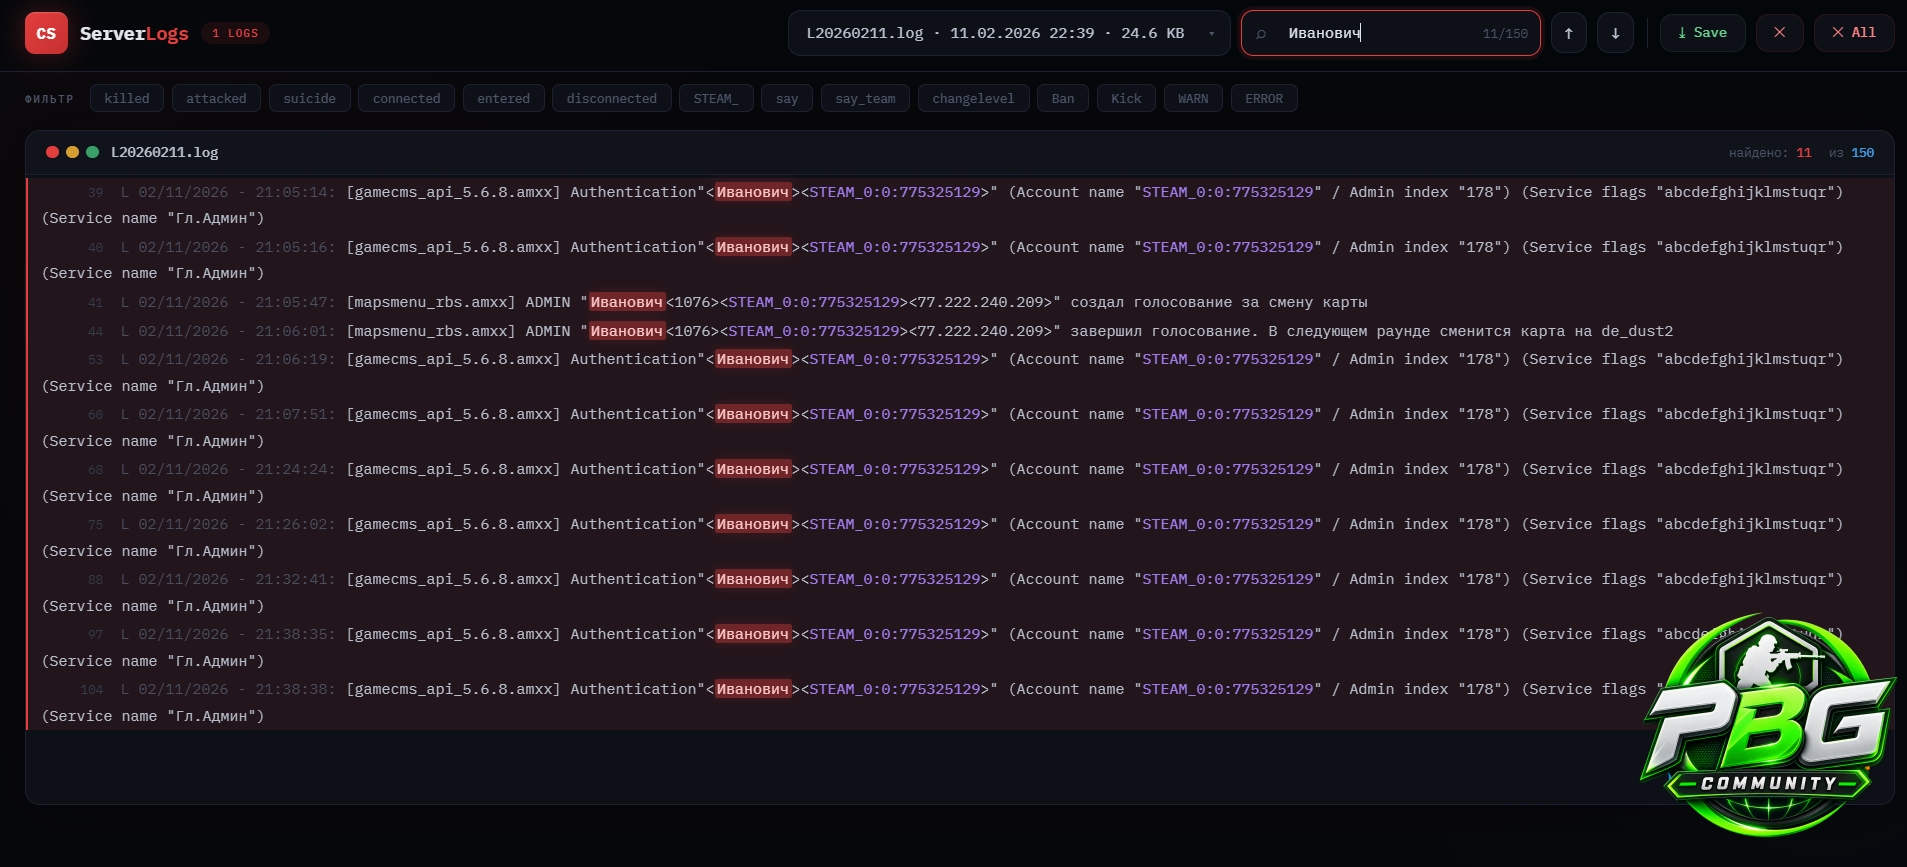The width and height of the screenshot is (1907, 867).
Task: Apply the killed filter chip
Action: [x=127, y=98]
